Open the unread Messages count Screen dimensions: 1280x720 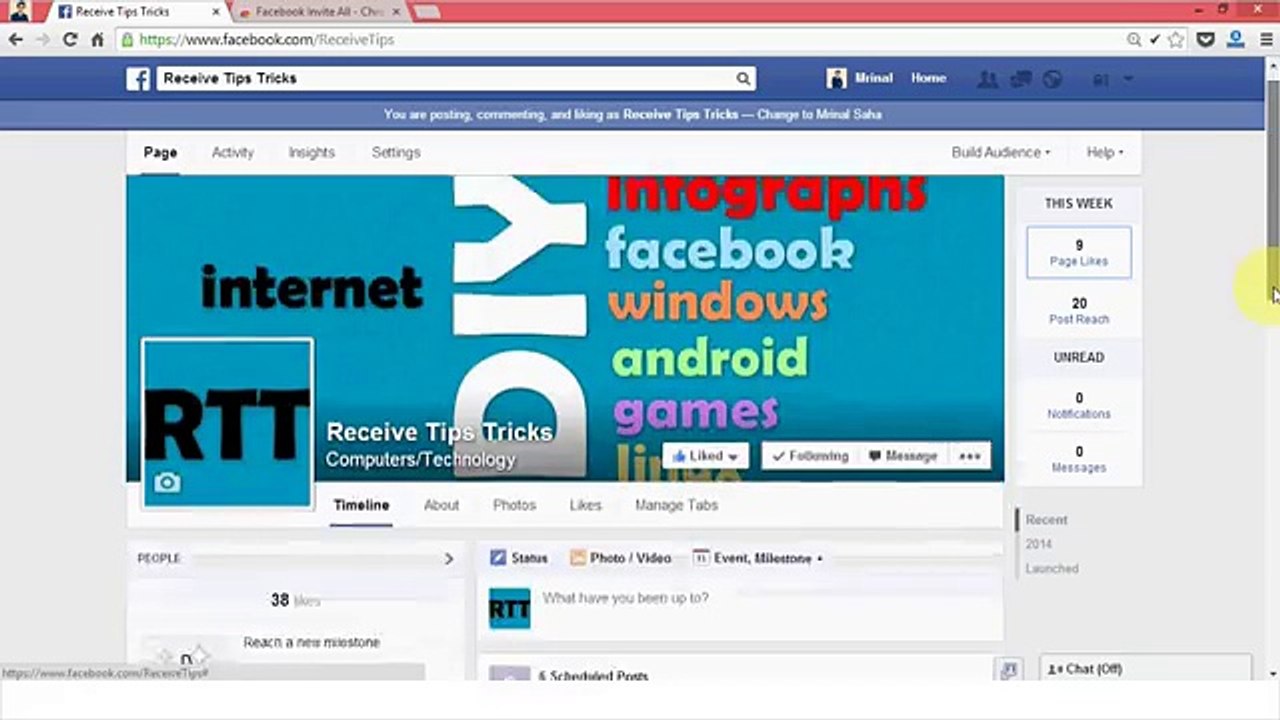(1079, 459)
